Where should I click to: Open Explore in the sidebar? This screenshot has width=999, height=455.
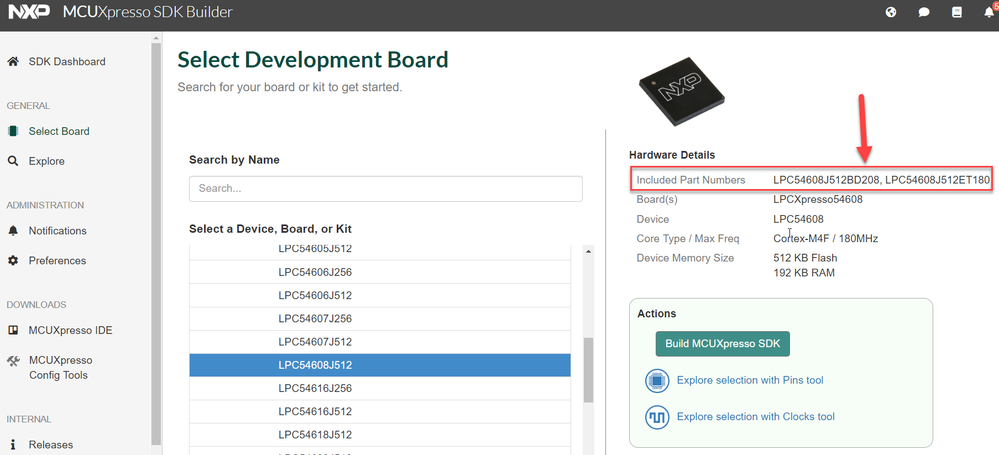point(46,161)
